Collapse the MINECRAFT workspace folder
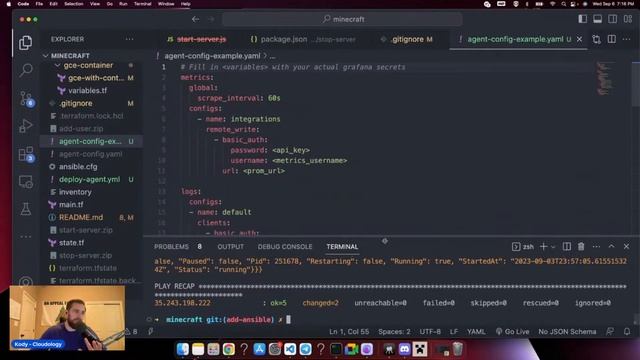The height and width of the screenshot is (360, 640). [x=70, y=56]
